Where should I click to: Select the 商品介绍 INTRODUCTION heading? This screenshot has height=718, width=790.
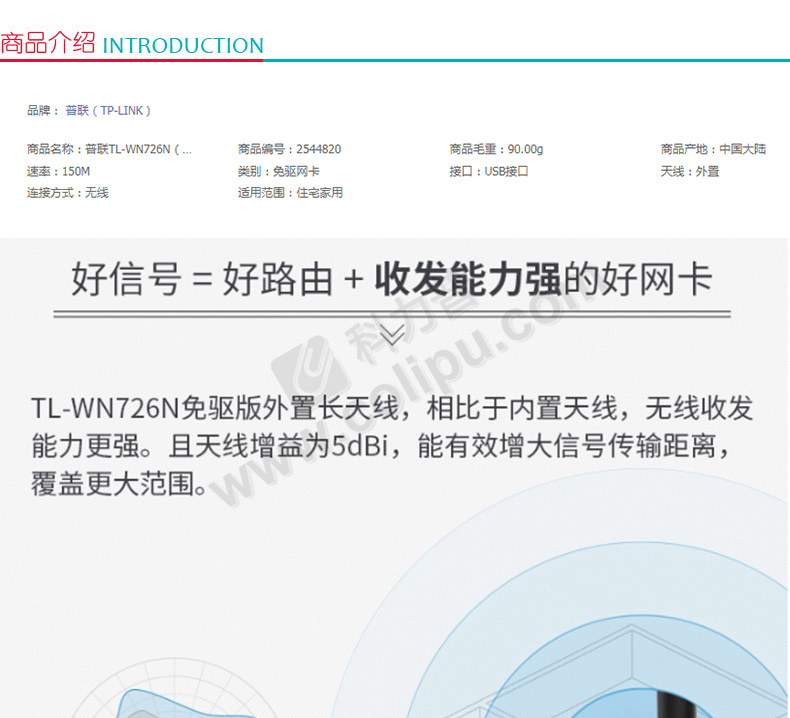pos(131,43)
